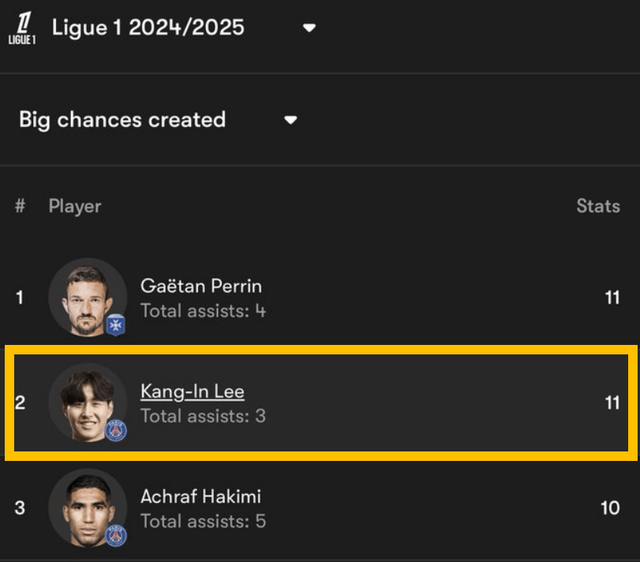
Task: Click Gaëtan Perrin's Total assists text
Action: 203,310
